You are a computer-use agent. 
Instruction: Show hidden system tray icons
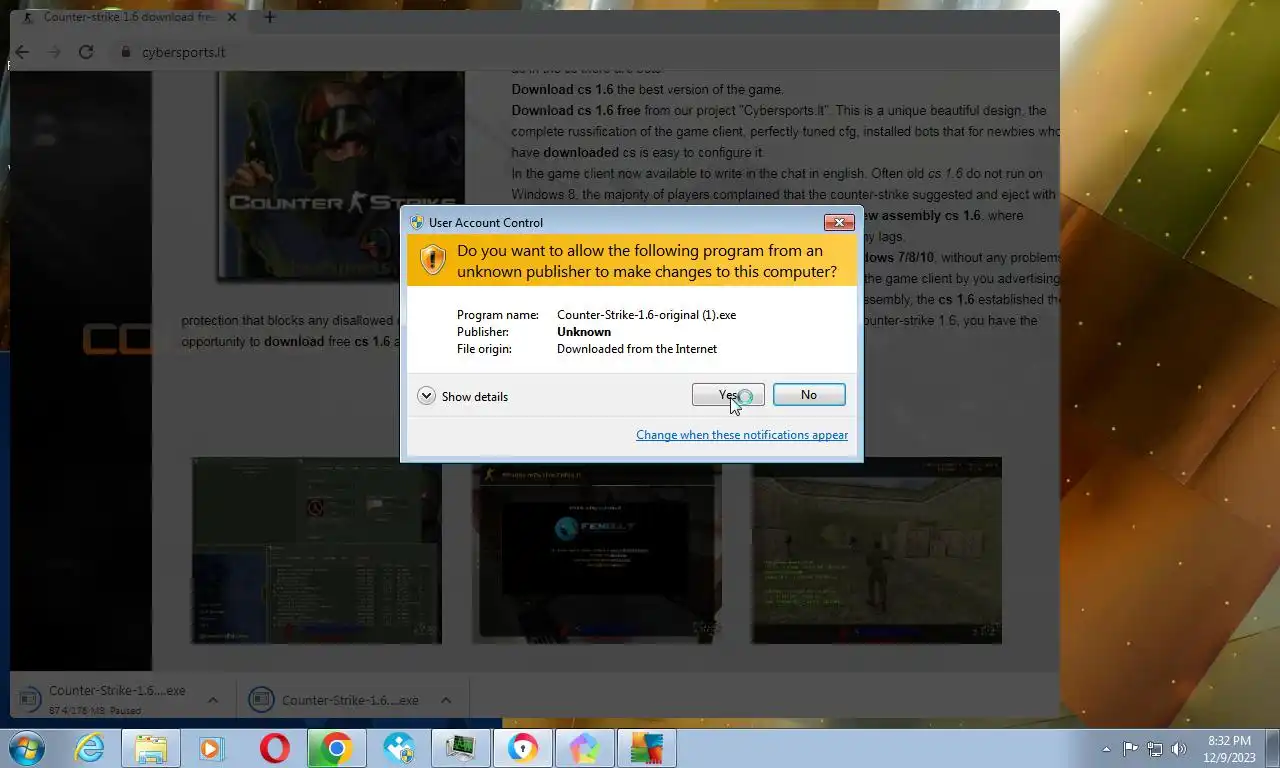point(1106,749)
